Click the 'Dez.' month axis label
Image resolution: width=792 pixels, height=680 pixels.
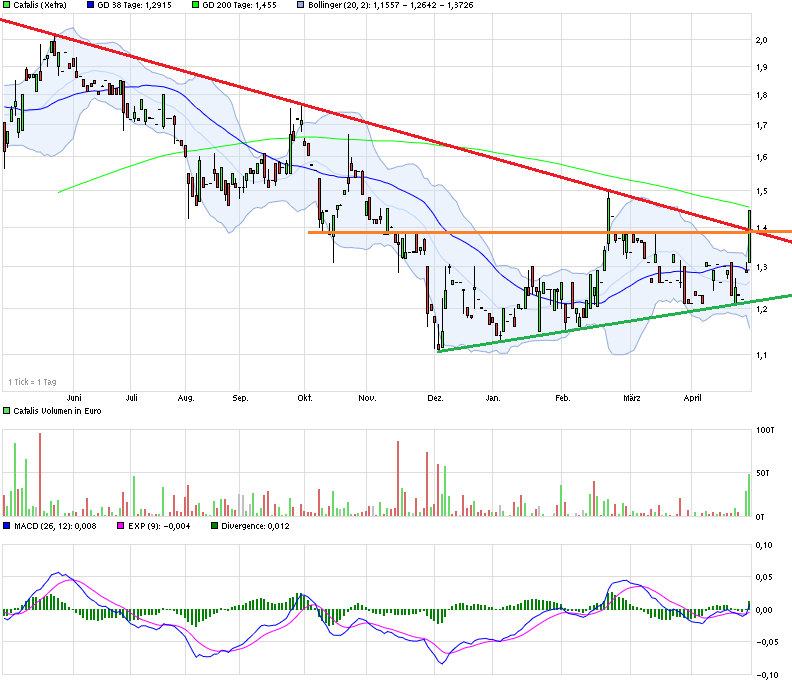[435, 398]
